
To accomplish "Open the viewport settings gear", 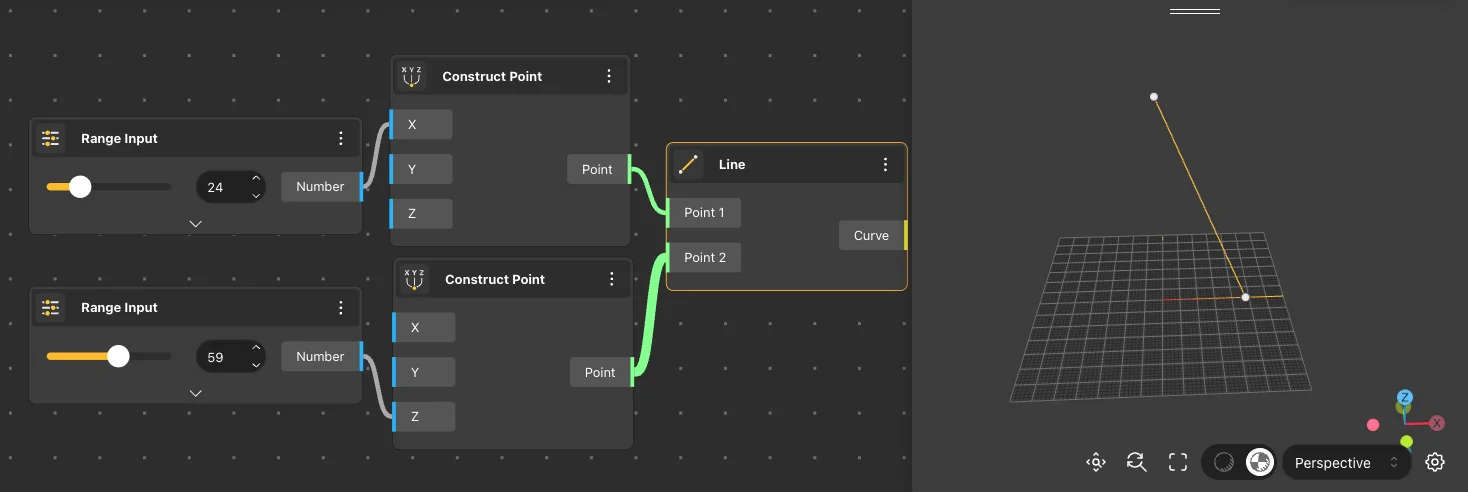I will (1435, 462).
